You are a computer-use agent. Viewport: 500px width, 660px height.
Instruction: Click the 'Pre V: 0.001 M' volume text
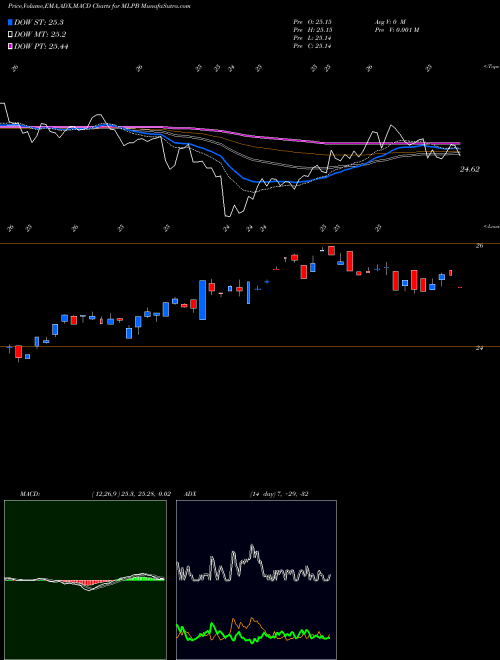(397, 30)
